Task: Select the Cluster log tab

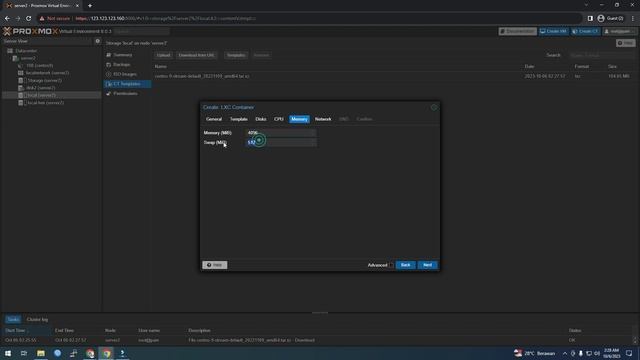Action: coord(37,320)
